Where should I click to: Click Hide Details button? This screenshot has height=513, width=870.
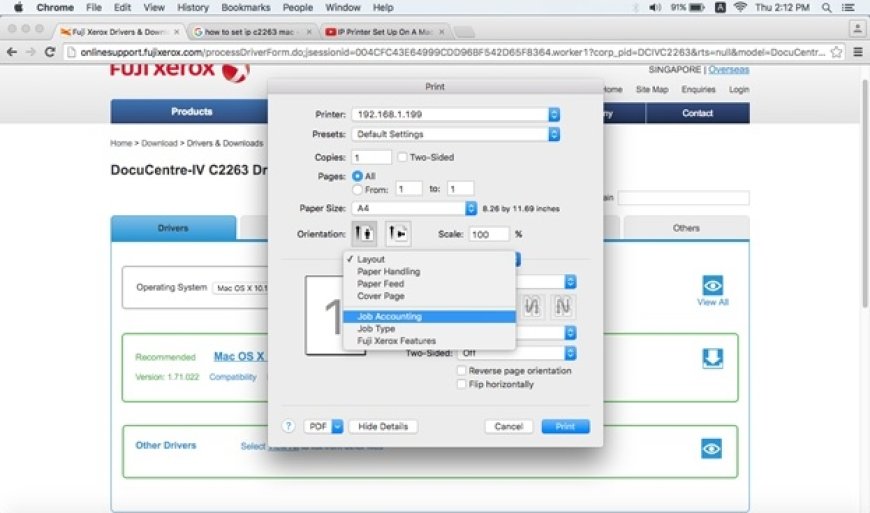pyautogui.click(x=383, y=426)
